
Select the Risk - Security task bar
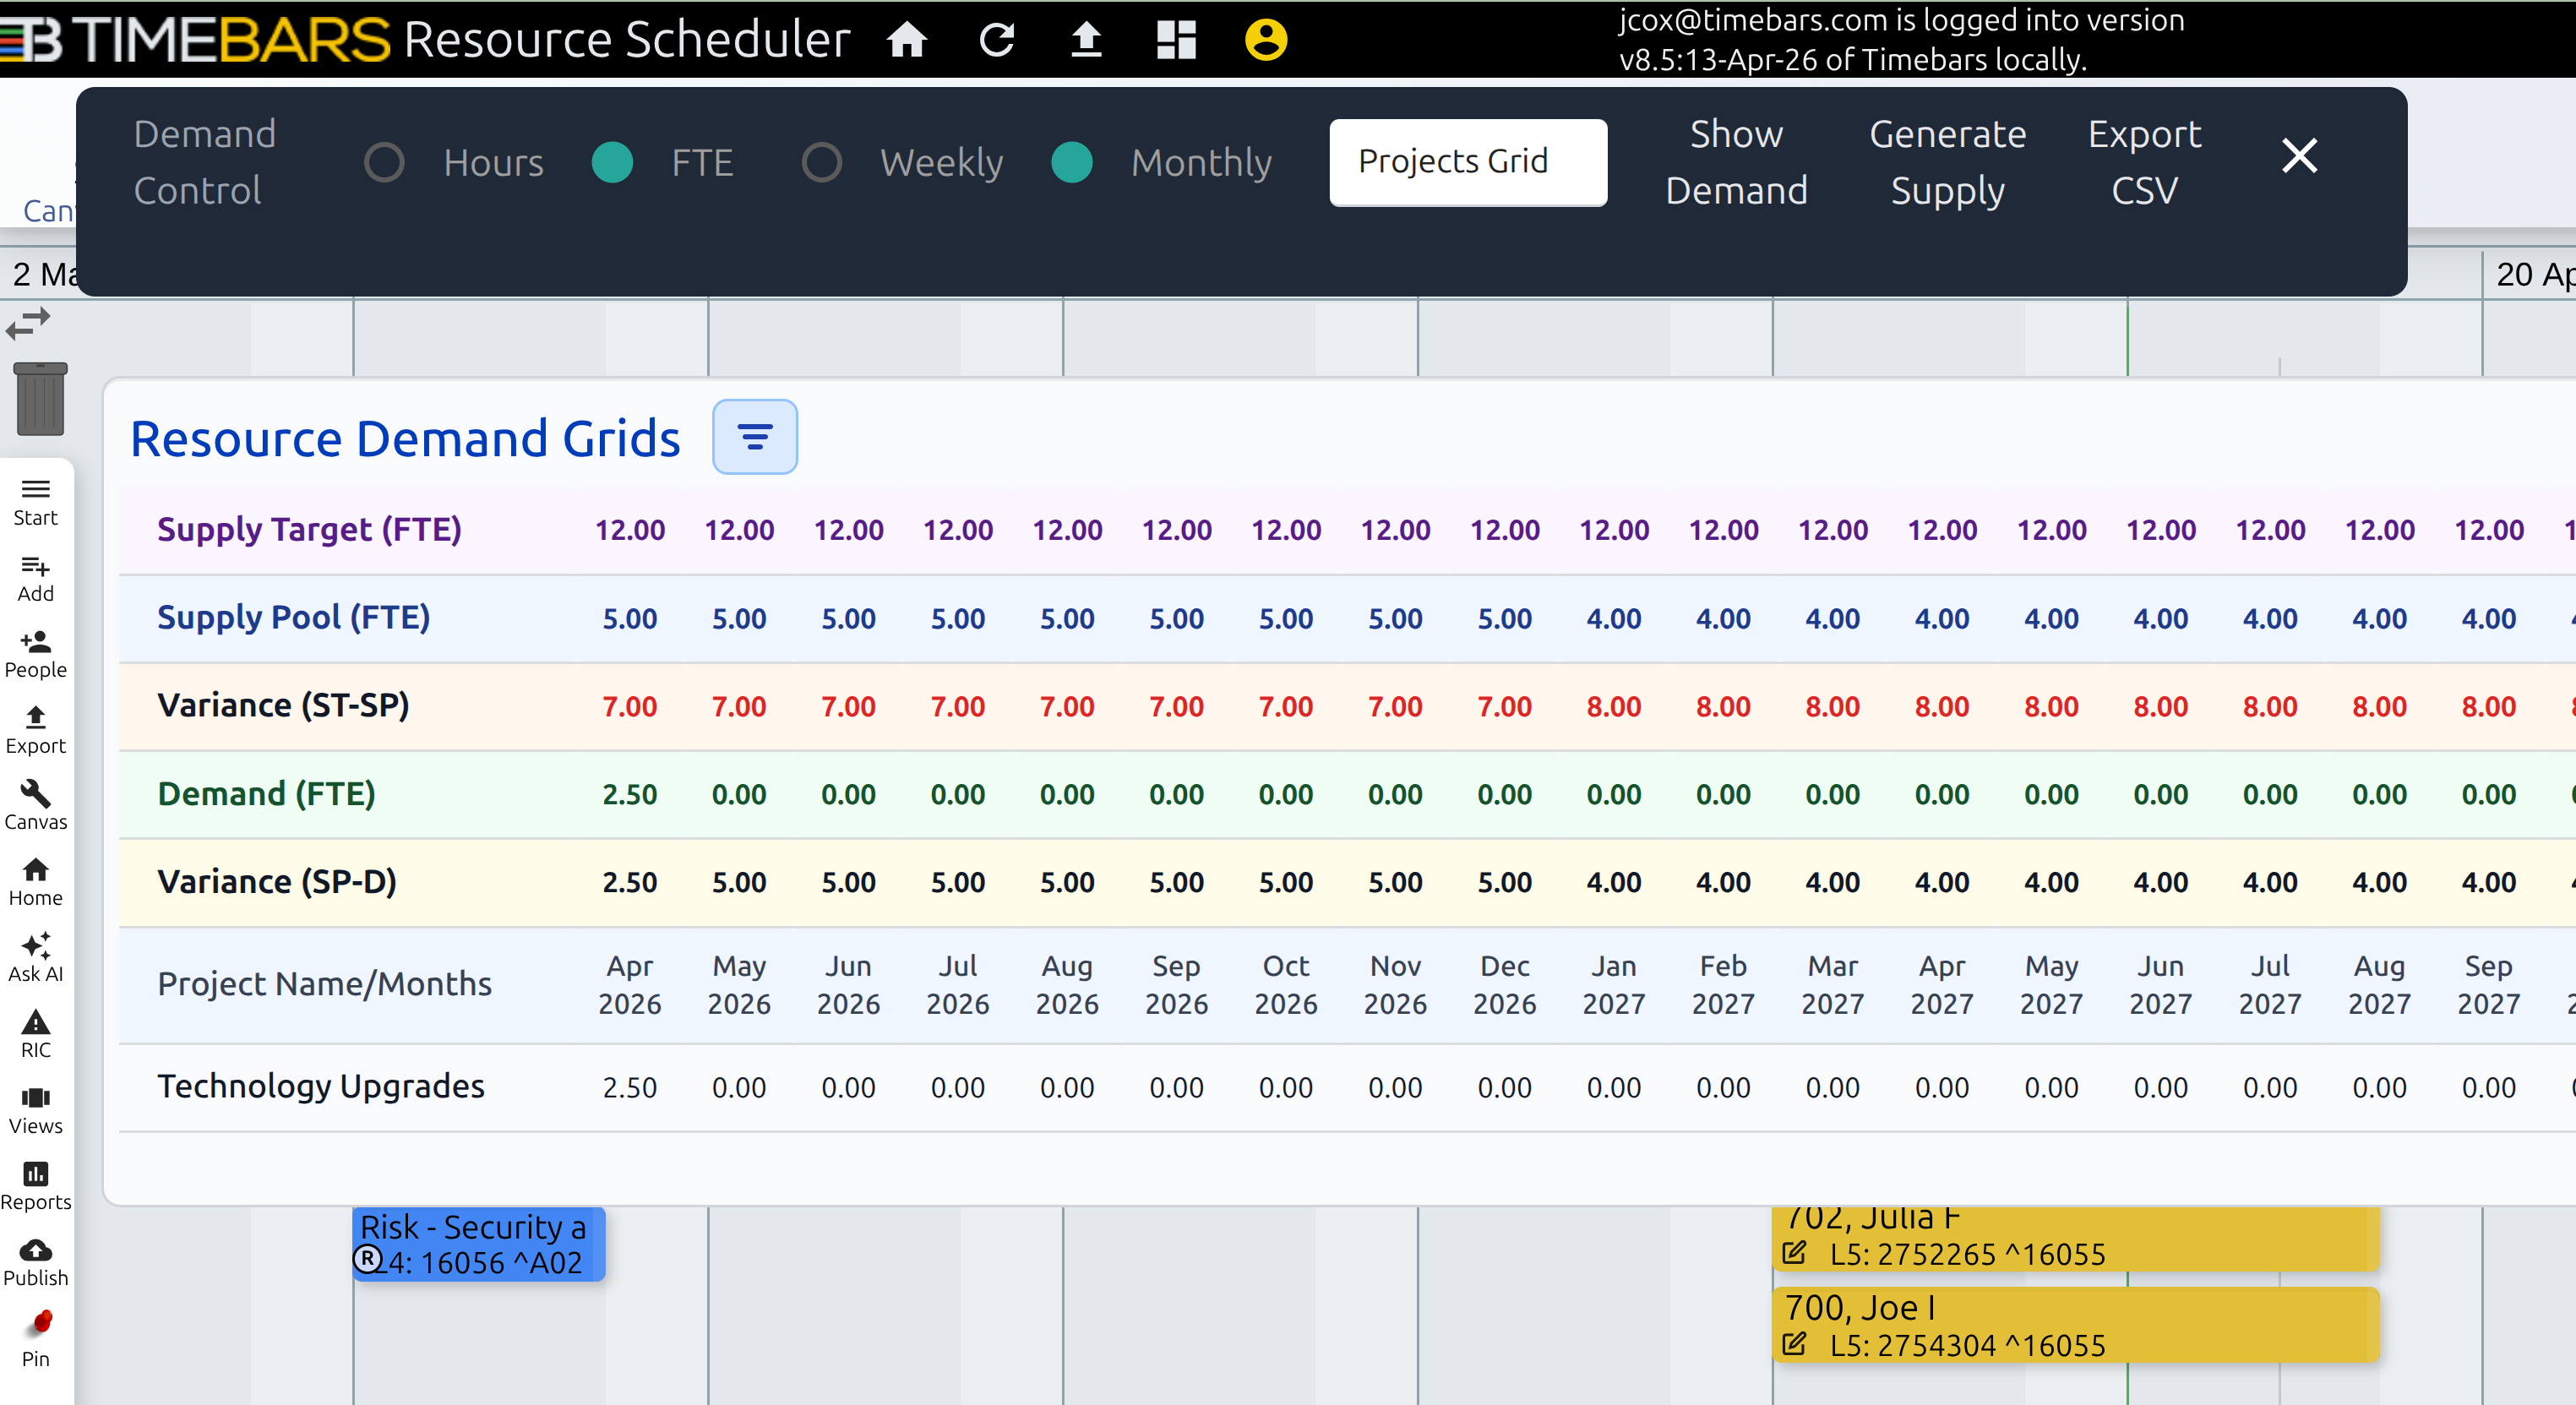click(478, 1244)
